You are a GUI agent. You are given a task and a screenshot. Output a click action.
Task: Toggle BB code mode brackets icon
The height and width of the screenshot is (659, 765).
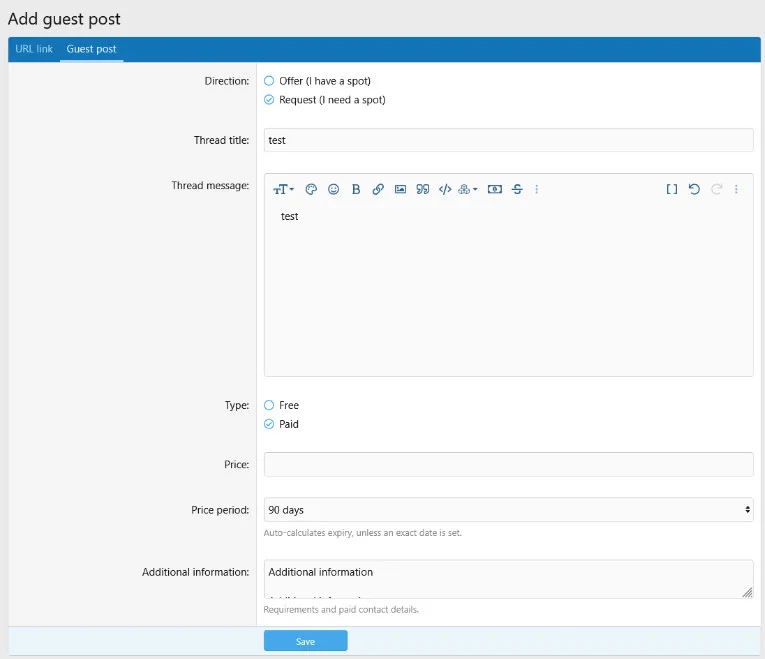point(672,189)
